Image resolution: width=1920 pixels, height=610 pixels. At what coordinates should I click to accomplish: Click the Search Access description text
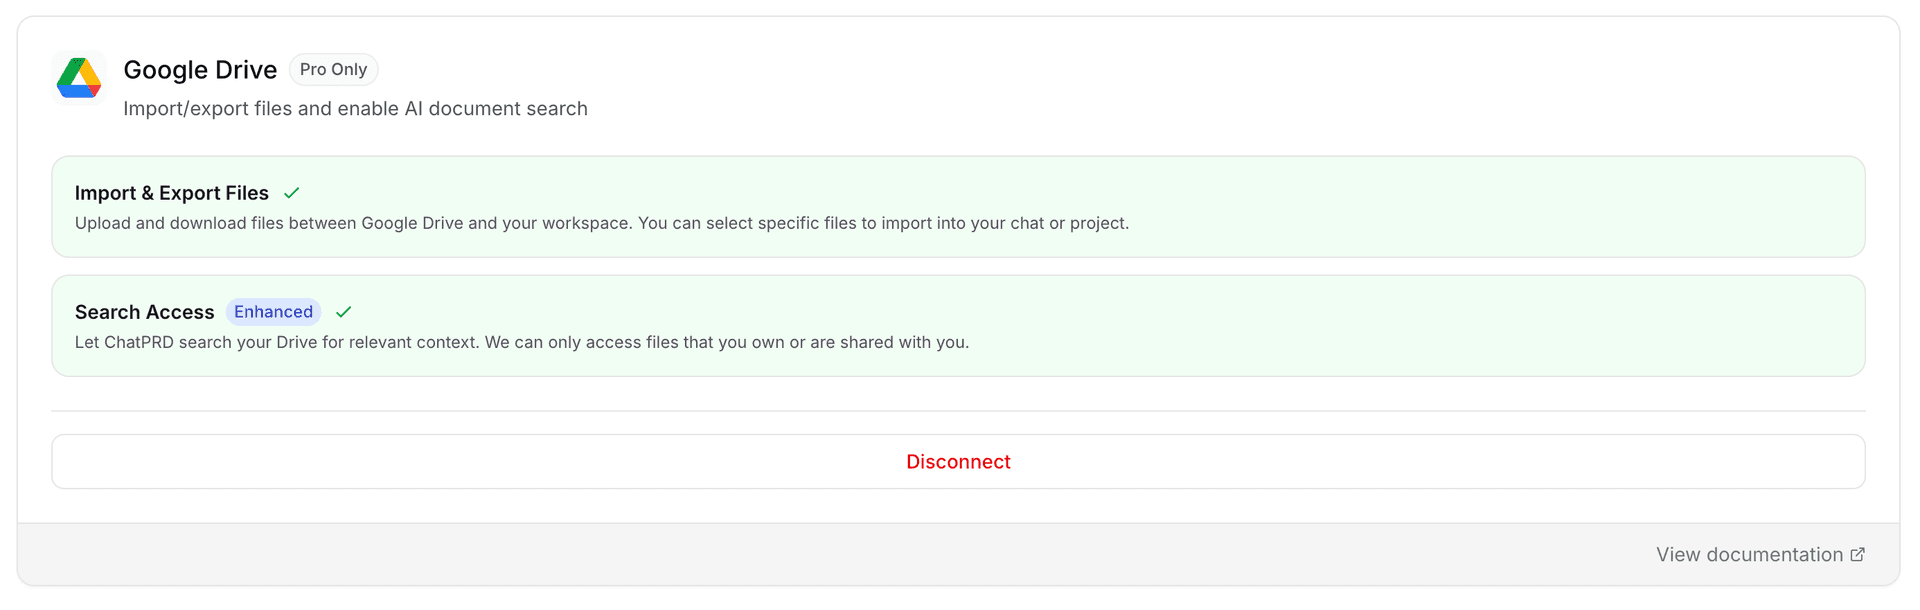(x=521, y=342)
